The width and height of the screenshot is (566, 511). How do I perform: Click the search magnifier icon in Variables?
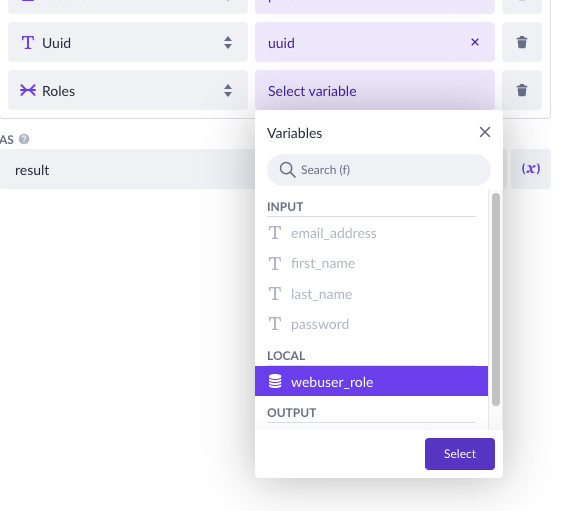(x=287, y=170)
